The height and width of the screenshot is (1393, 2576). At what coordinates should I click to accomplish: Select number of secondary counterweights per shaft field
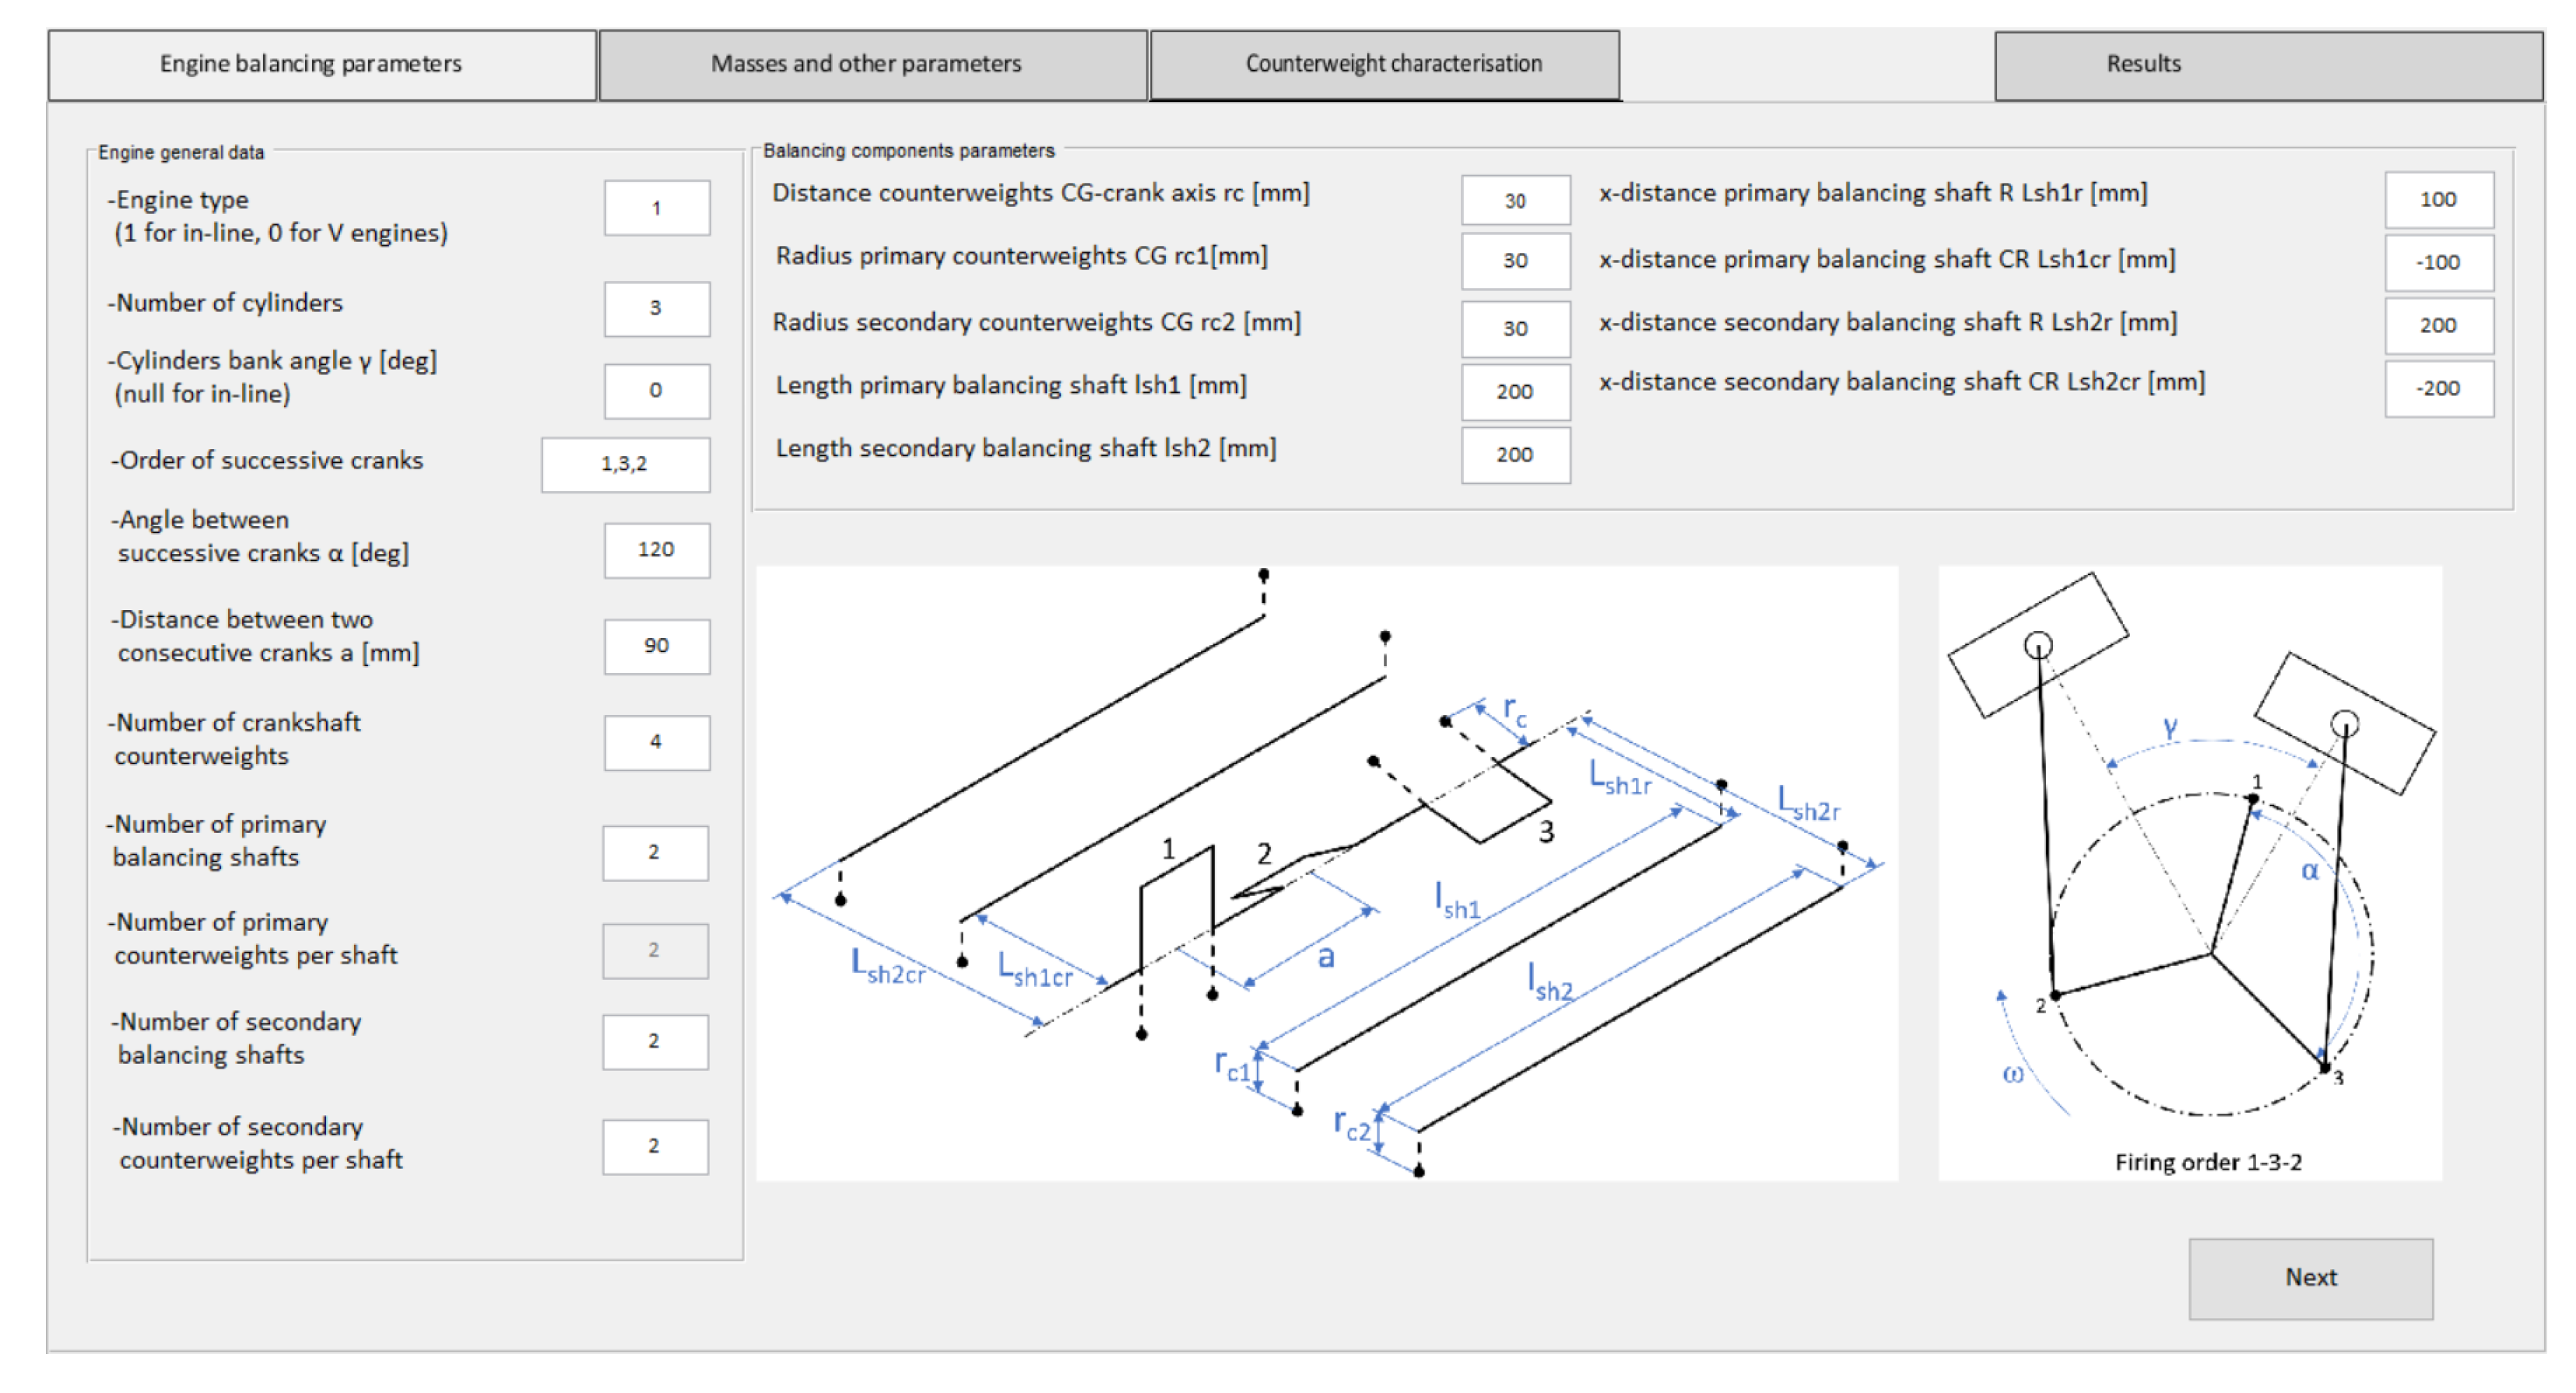click(655, 1147)
